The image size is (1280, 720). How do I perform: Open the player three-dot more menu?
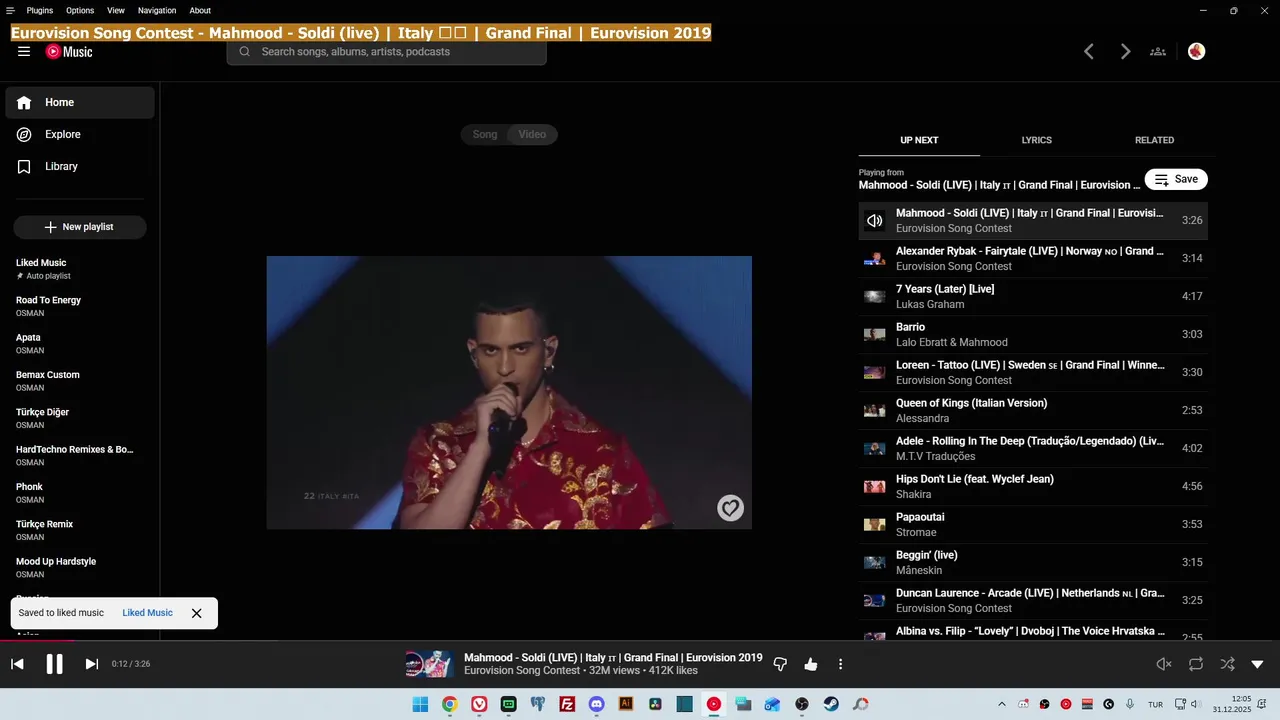click(841, 664)
